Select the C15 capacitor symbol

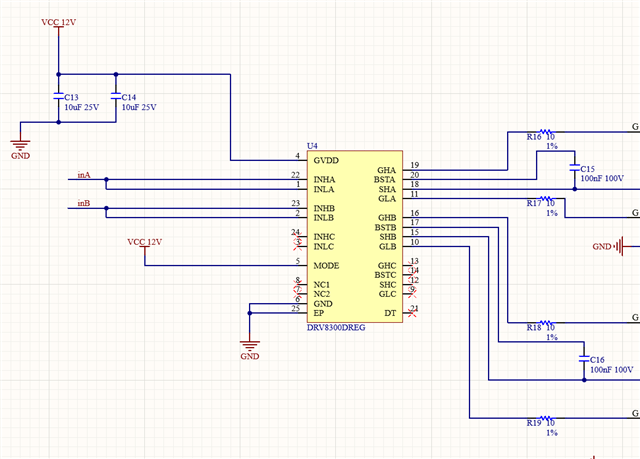[575, 168]
